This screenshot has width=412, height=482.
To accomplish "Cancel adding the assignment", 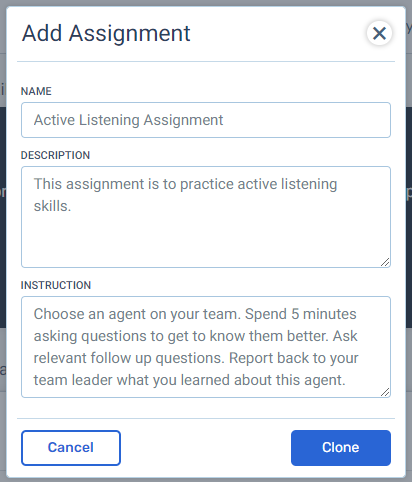I will [x=71, y=448].
